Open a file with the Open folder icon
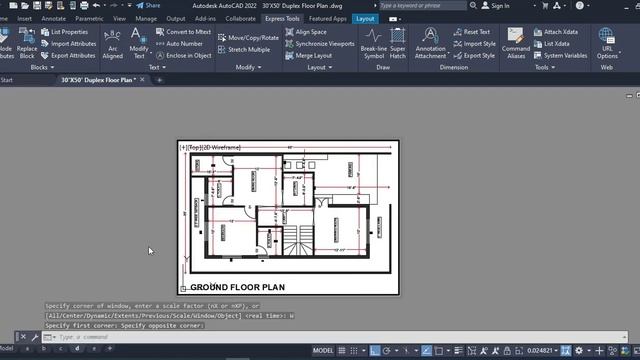Image resolution: width=640 pixels, height=360 pixels. click(25, 6)
